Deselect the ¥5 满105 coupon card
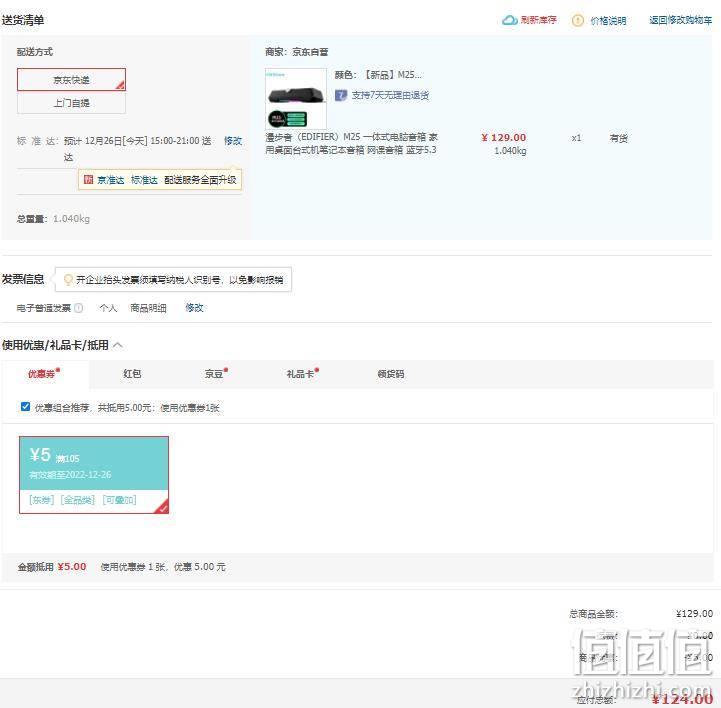The width and height of the screenshot is (721, 708). [x=94, y=475]
